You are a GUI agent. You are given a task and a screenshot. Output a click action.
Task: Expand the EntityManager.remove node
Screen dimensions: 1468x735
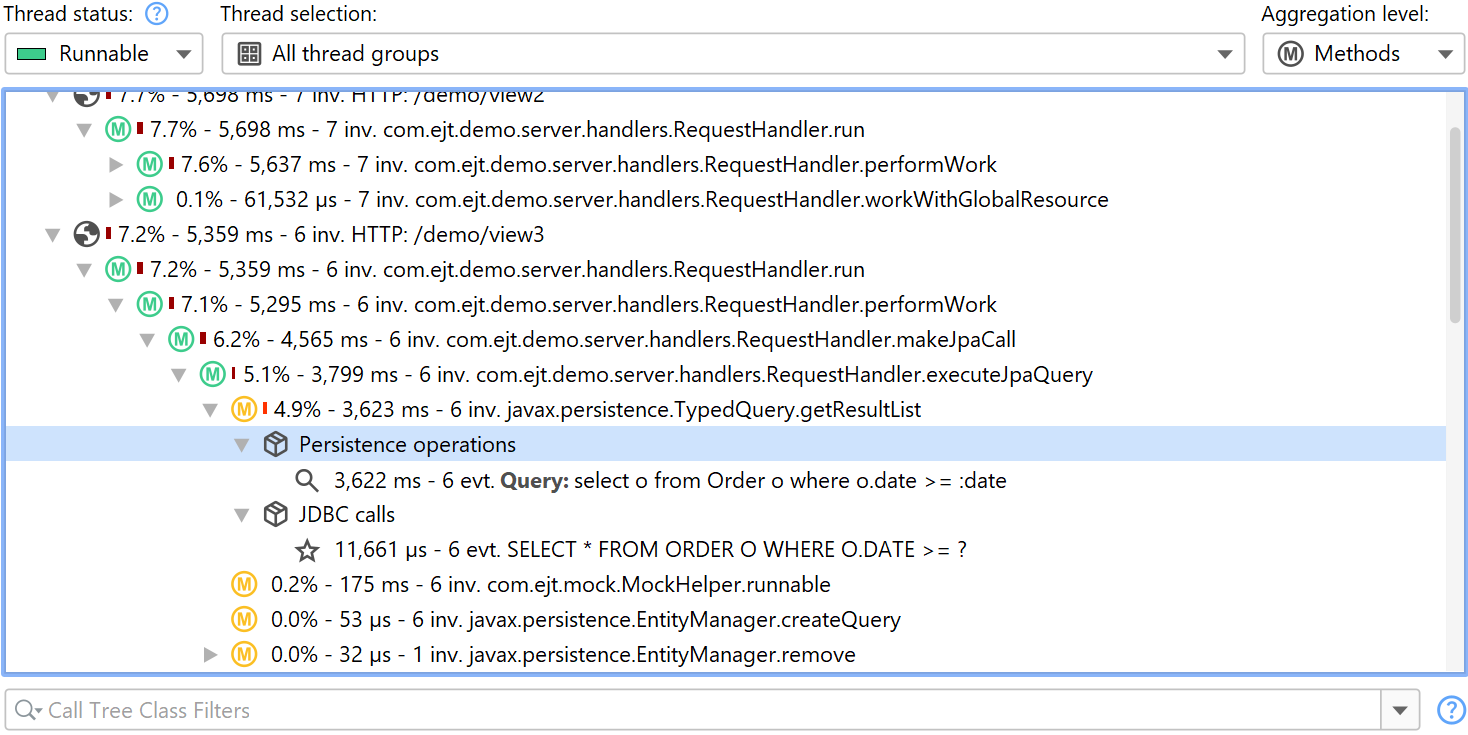(210, 655)
